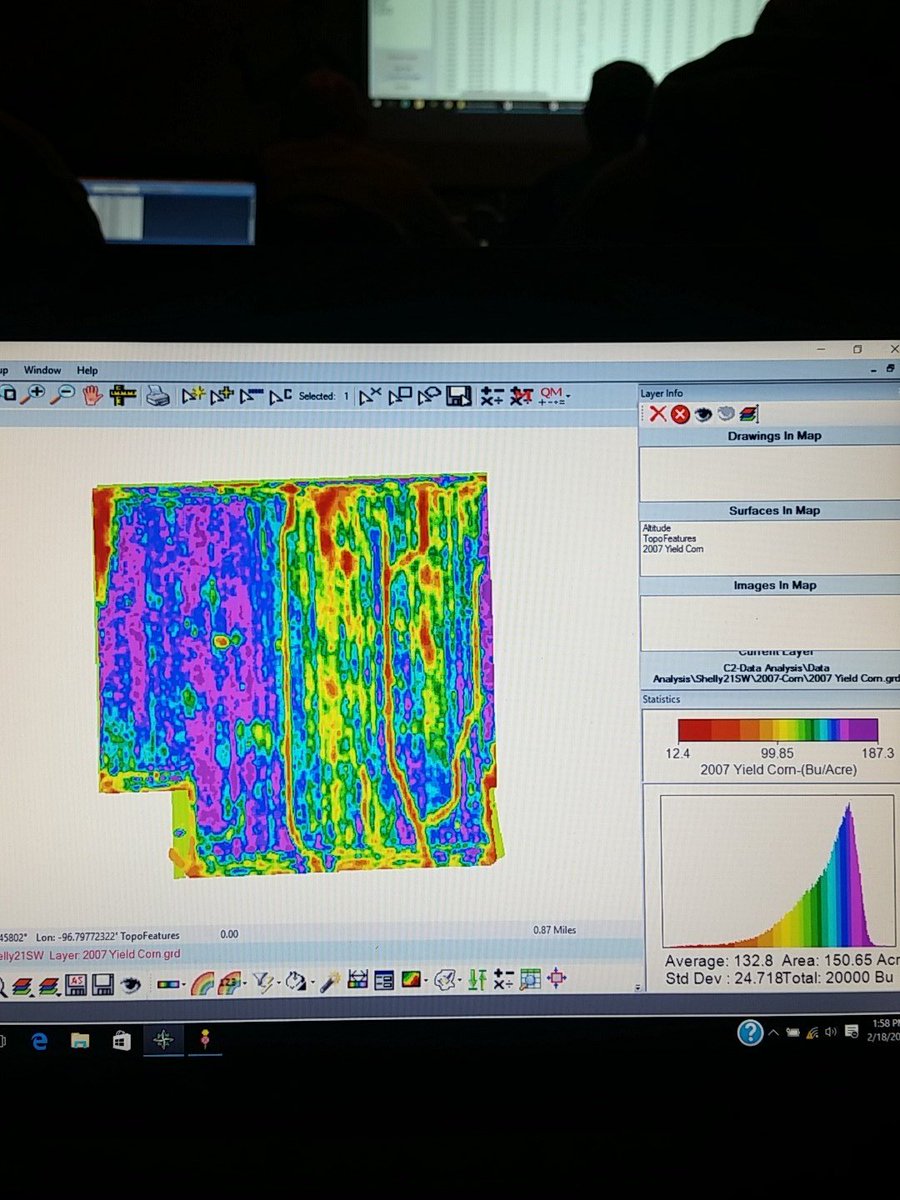900x1200 pixels.
Task: Click red X remove layer icon
Action: coord(657,414)
